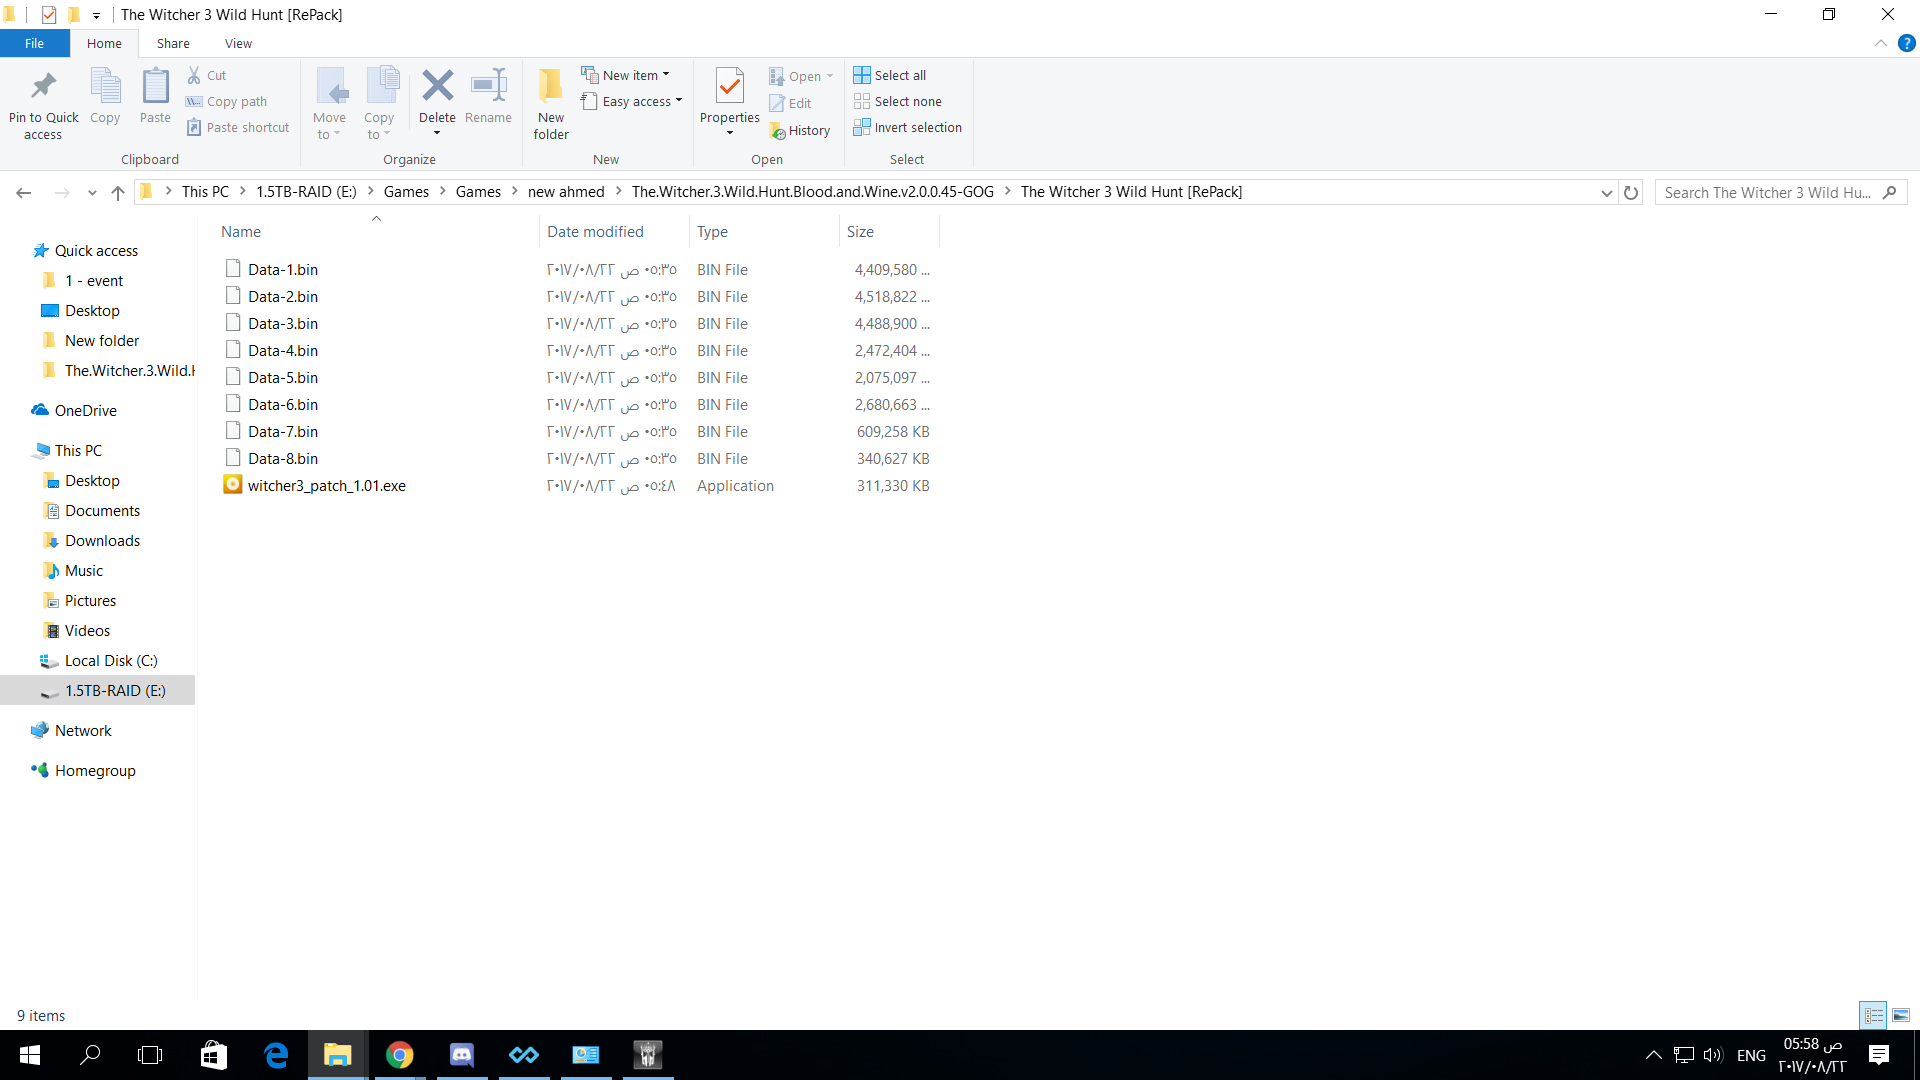Open the ribbon Open dropdown
This screenshot has height=1080, width=1920.
pos(801,76)
